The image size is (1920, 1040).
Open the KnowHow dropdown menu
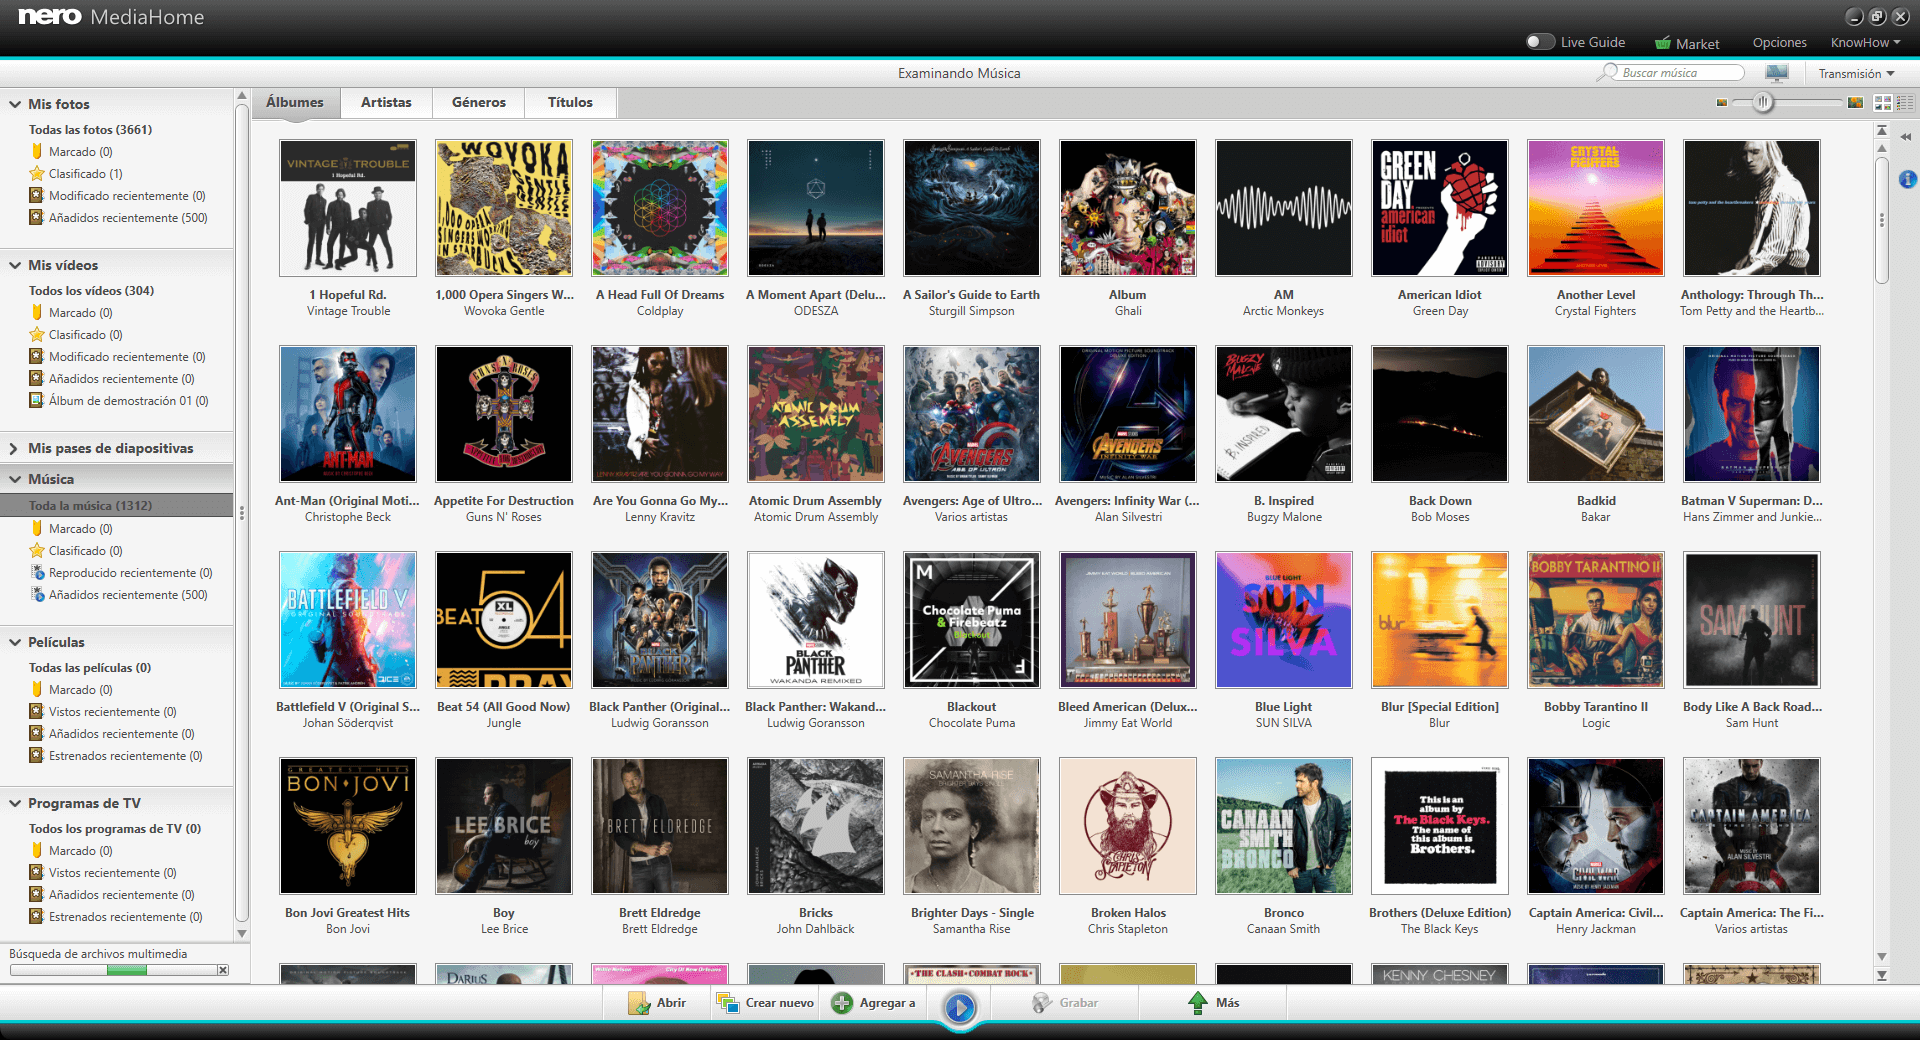(1865, 43)
